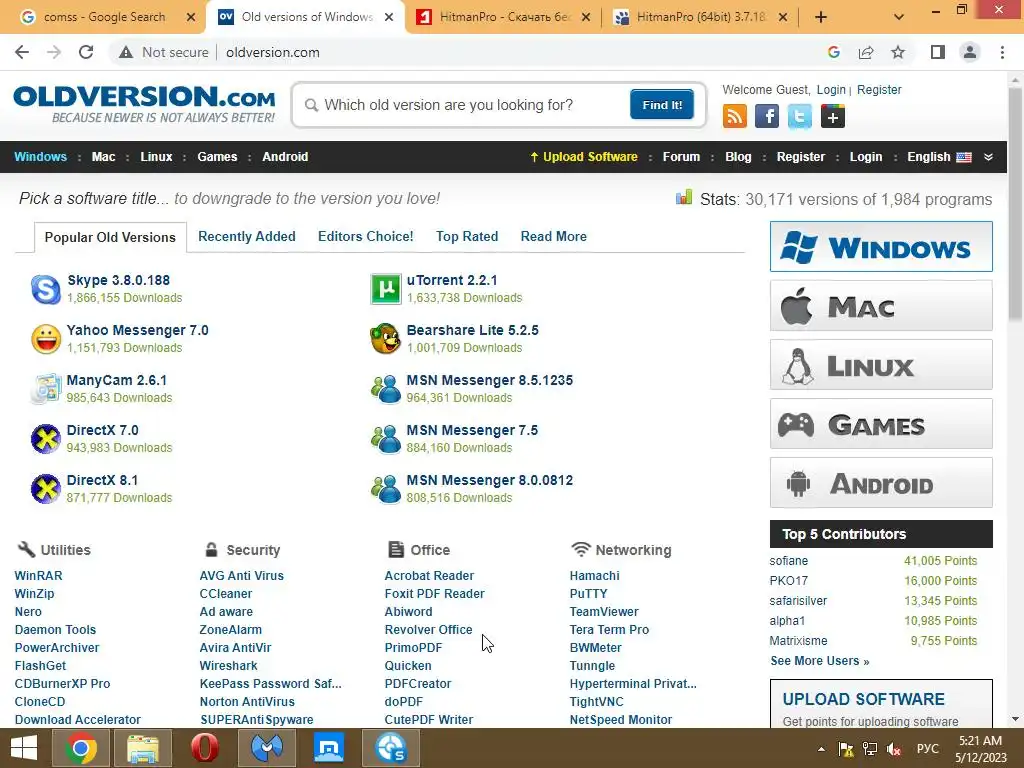
Task: Reload the page
Action: click(x=86, y=52)
